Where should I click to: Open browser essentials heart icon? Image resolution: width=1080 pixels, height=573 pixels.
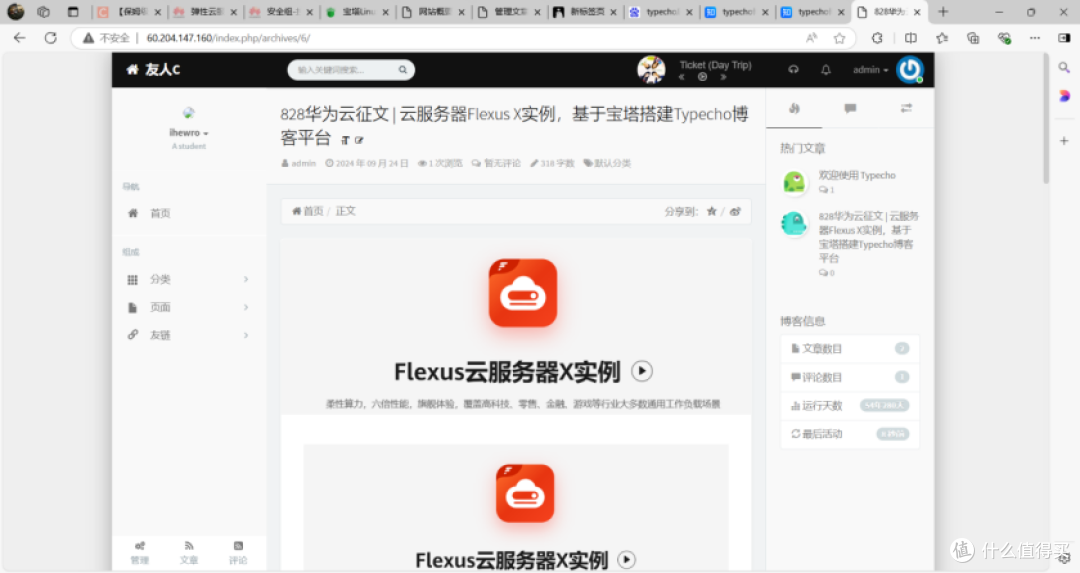click(1004, 38)
